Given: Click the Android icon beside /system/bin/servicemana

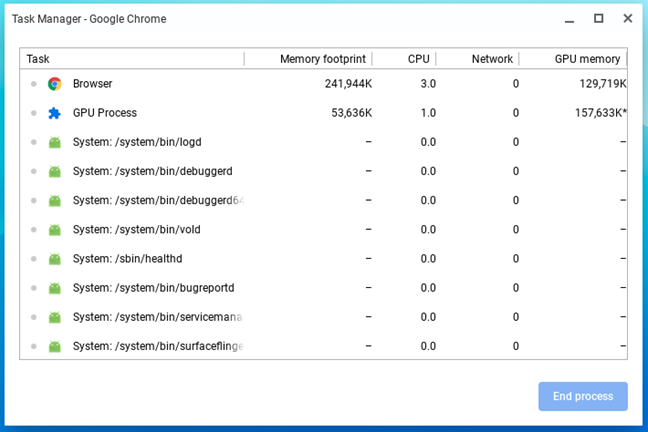Looking at the screenshot, I should pyautogui.click(x=55, y=317).
